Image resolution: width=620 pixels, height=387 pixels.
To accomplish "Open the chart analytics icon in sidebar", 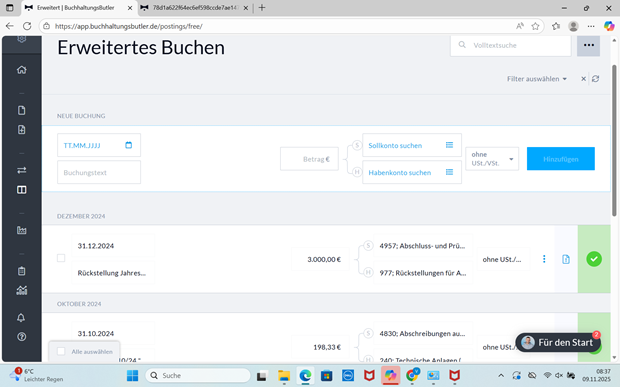I will coord(22,291).
